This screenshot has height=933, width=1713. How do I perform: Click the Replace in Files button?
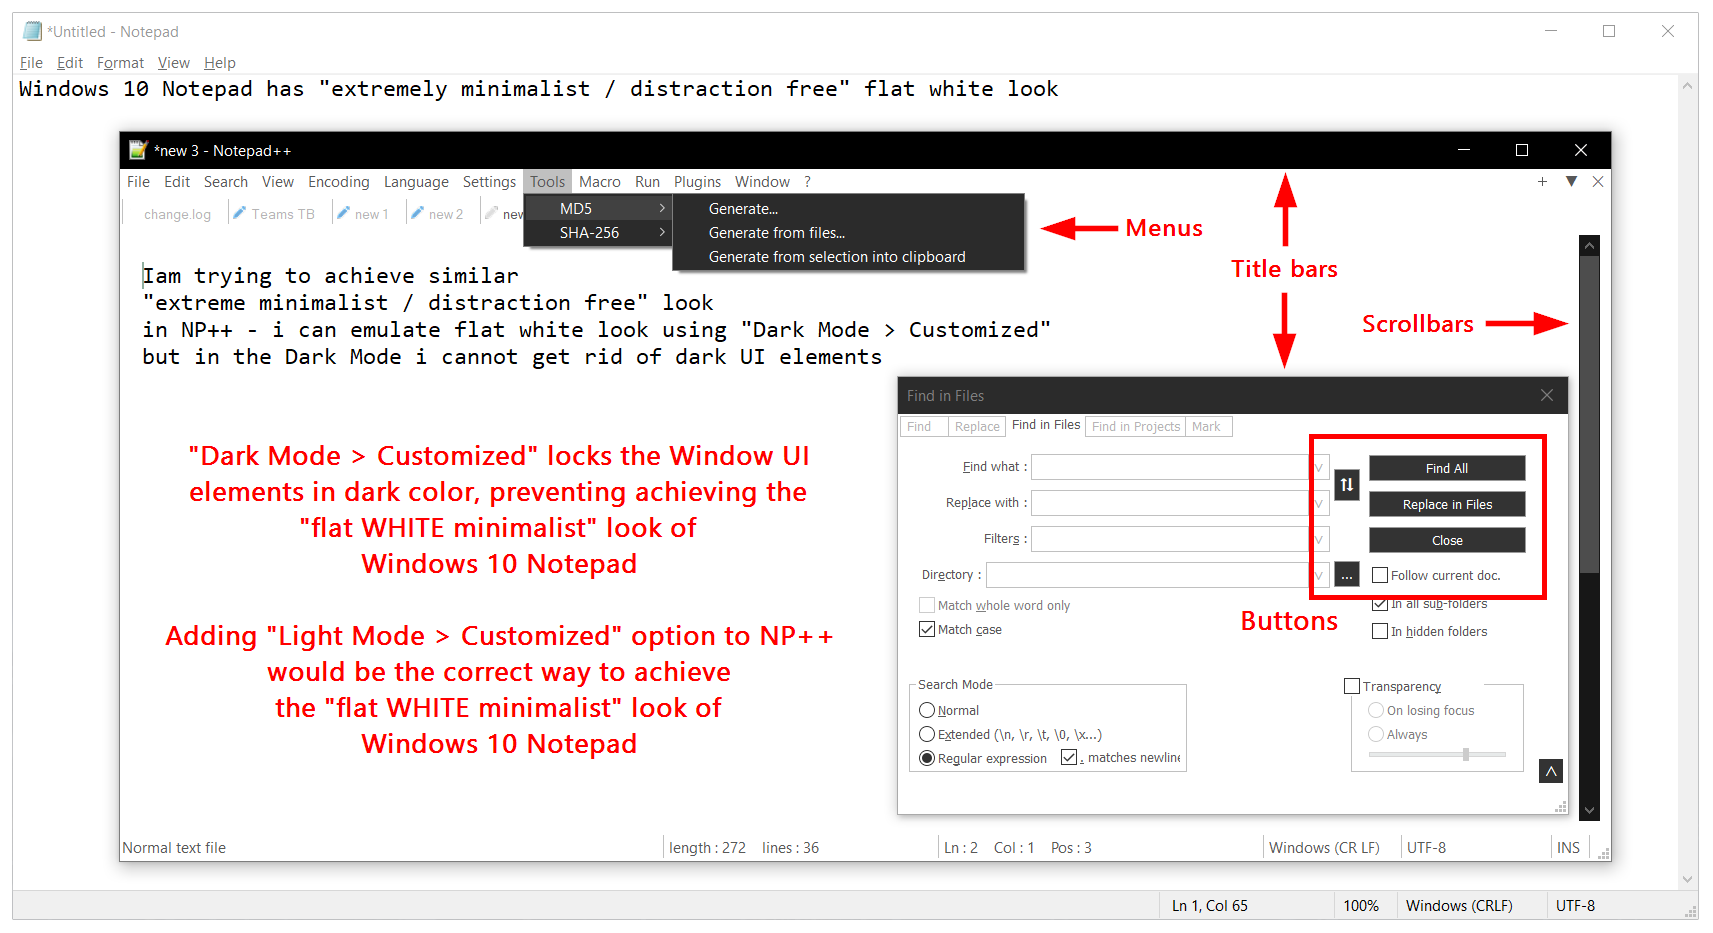[x=1447, y=504]
